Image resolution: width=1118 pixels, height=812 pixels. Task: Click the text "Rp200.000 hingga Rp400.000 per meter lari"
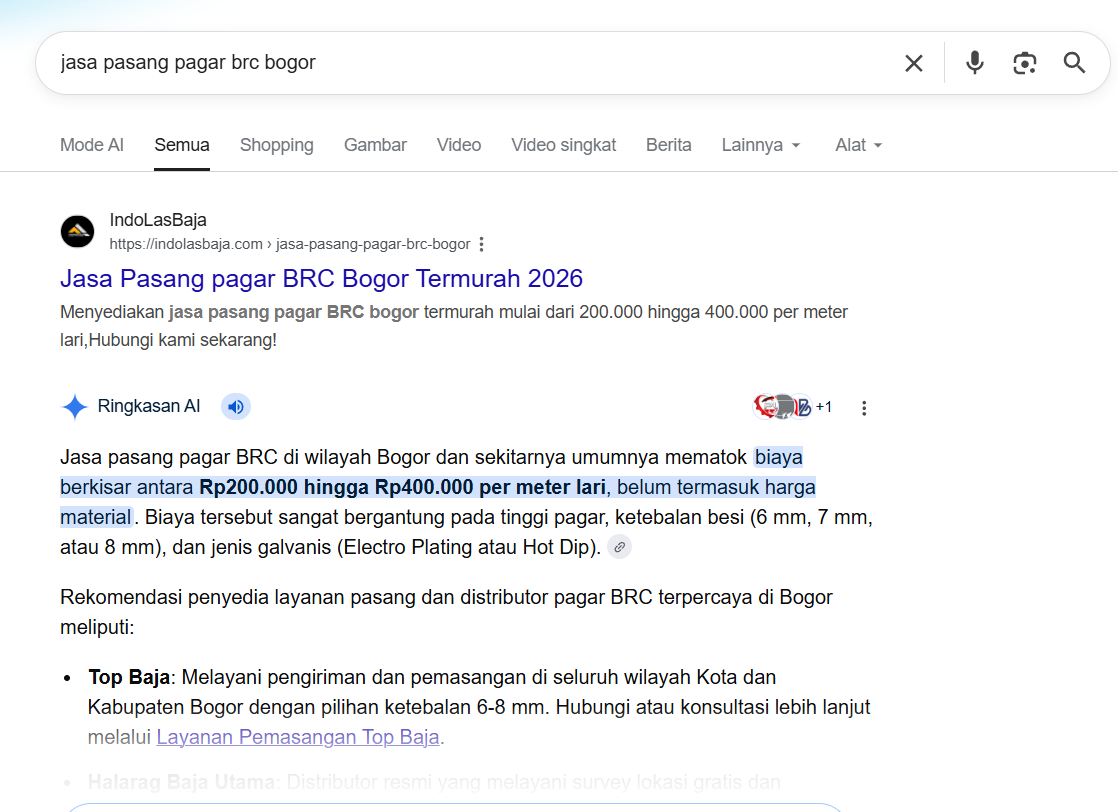pyautogui.click(x=402, y=488)
